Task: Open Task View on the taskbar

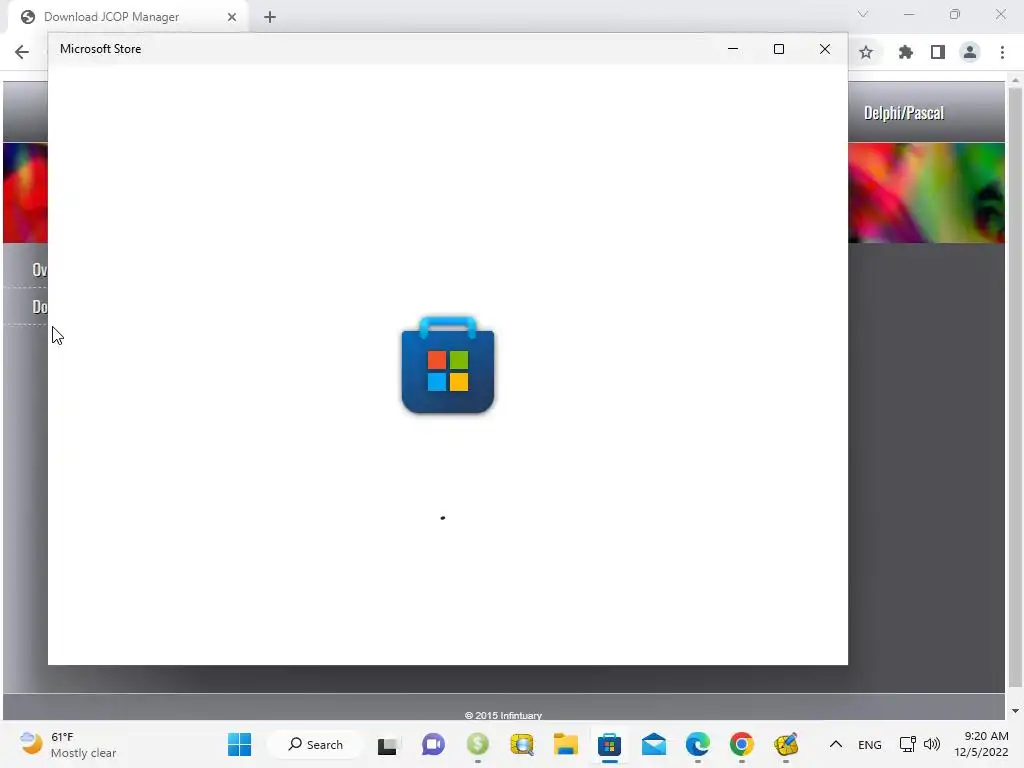Action: click(x=387, y=744)
